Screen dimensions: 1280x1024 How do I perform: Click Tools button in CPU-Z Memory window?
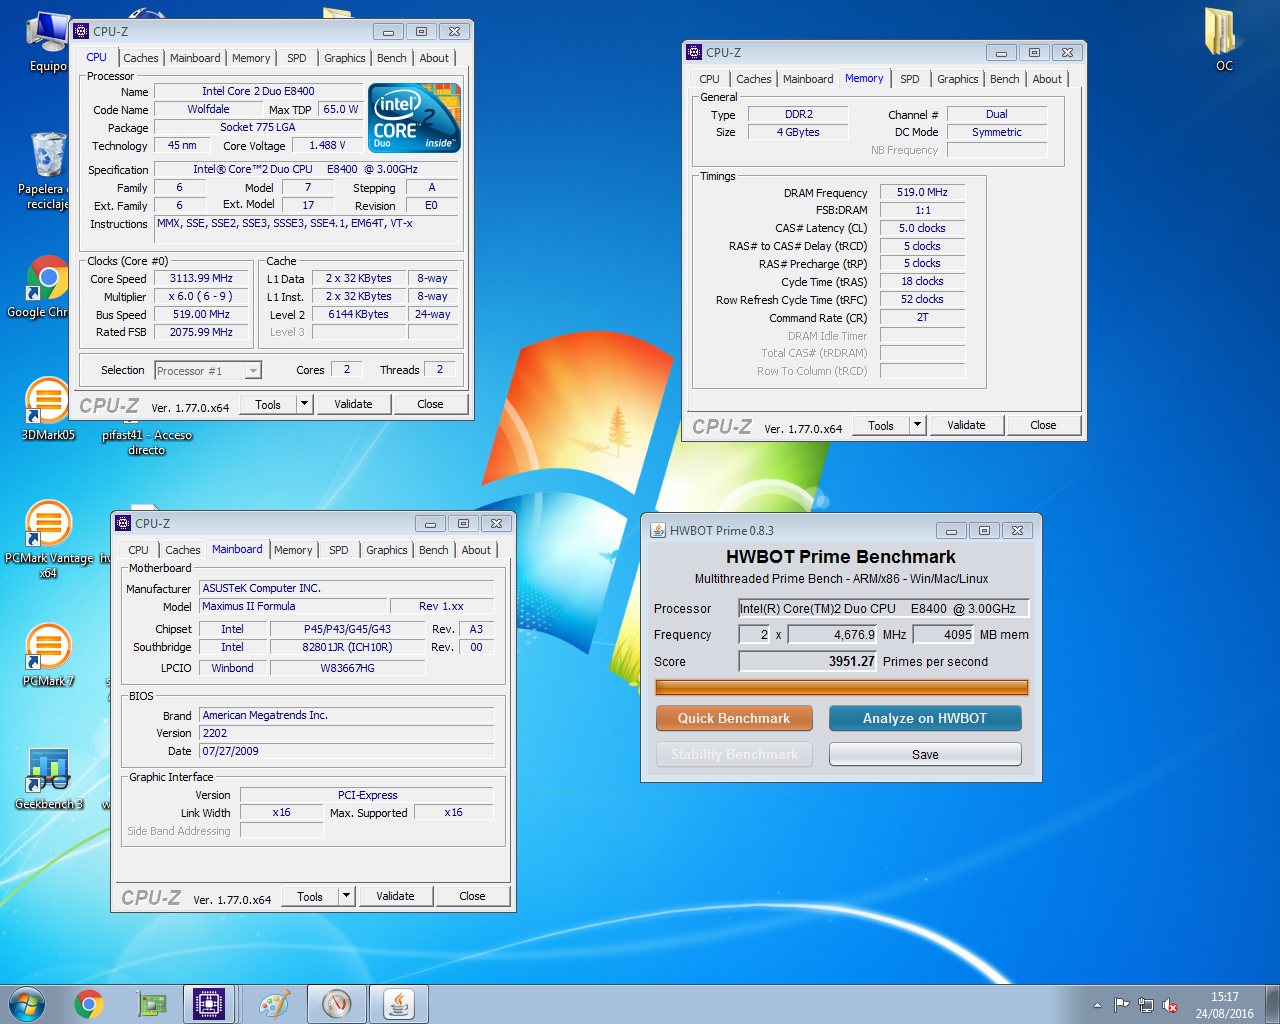pos(881,425)
